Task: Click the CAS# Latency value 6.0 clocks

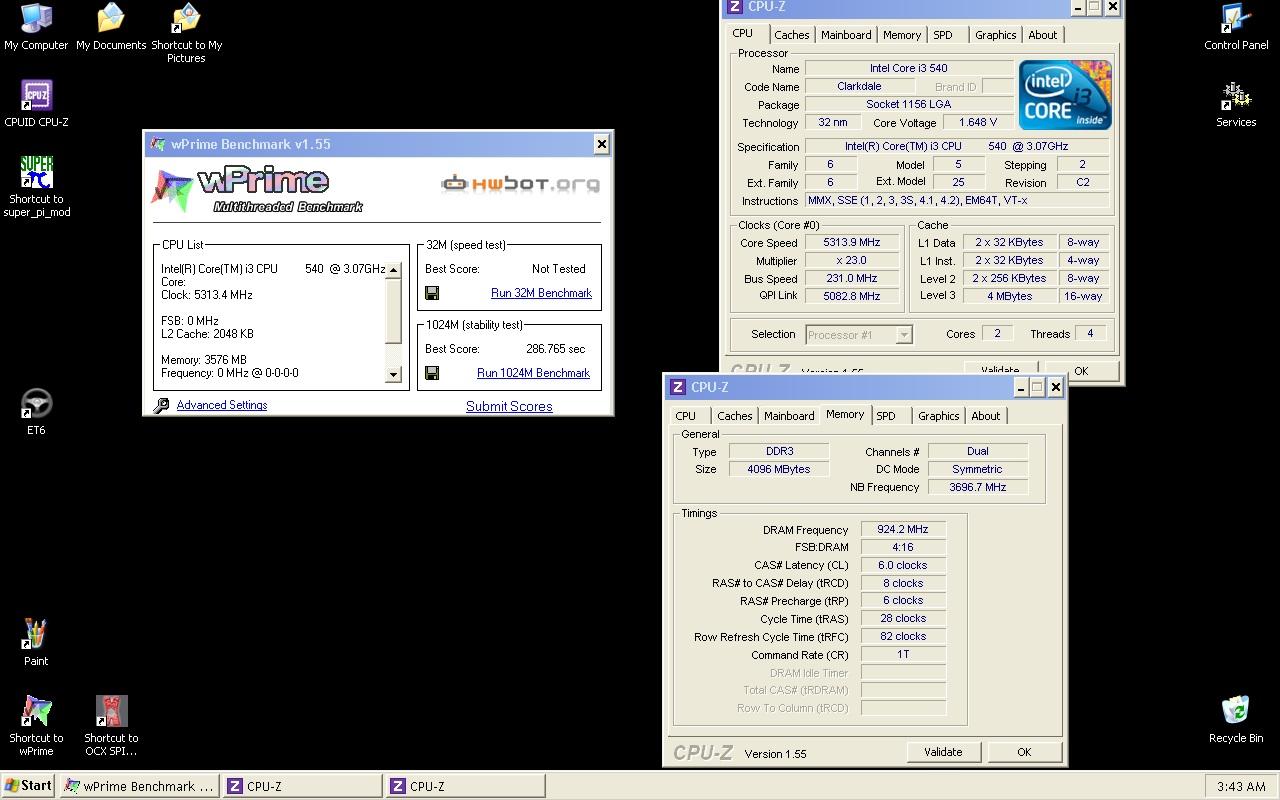Action: (x=903, y=565)
